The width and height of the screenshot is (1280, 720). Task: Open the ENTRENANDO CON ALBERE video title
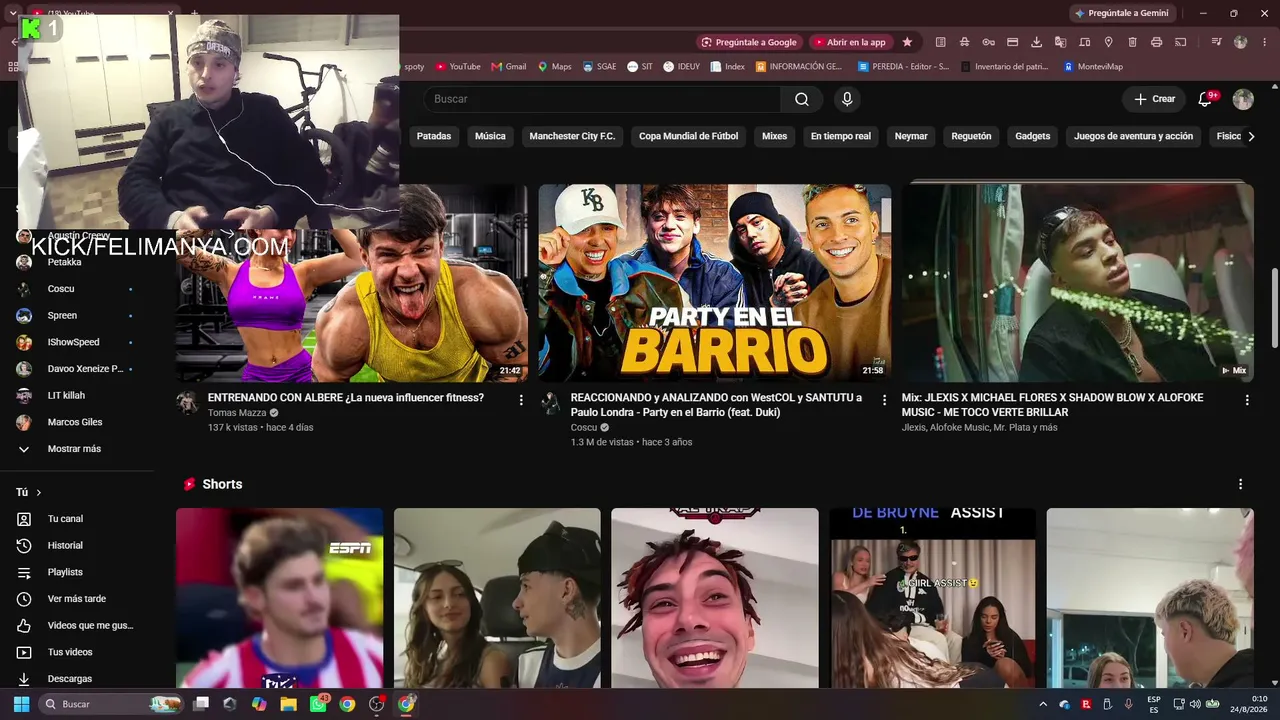[x=346, y=398]
